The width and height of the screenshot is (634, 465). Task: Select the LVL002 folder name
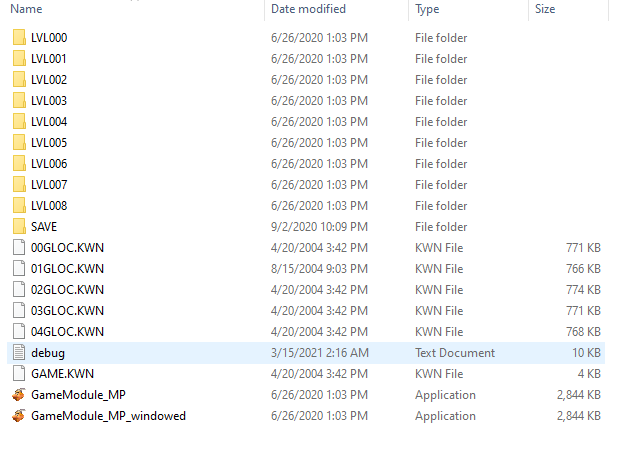[49, 80]
